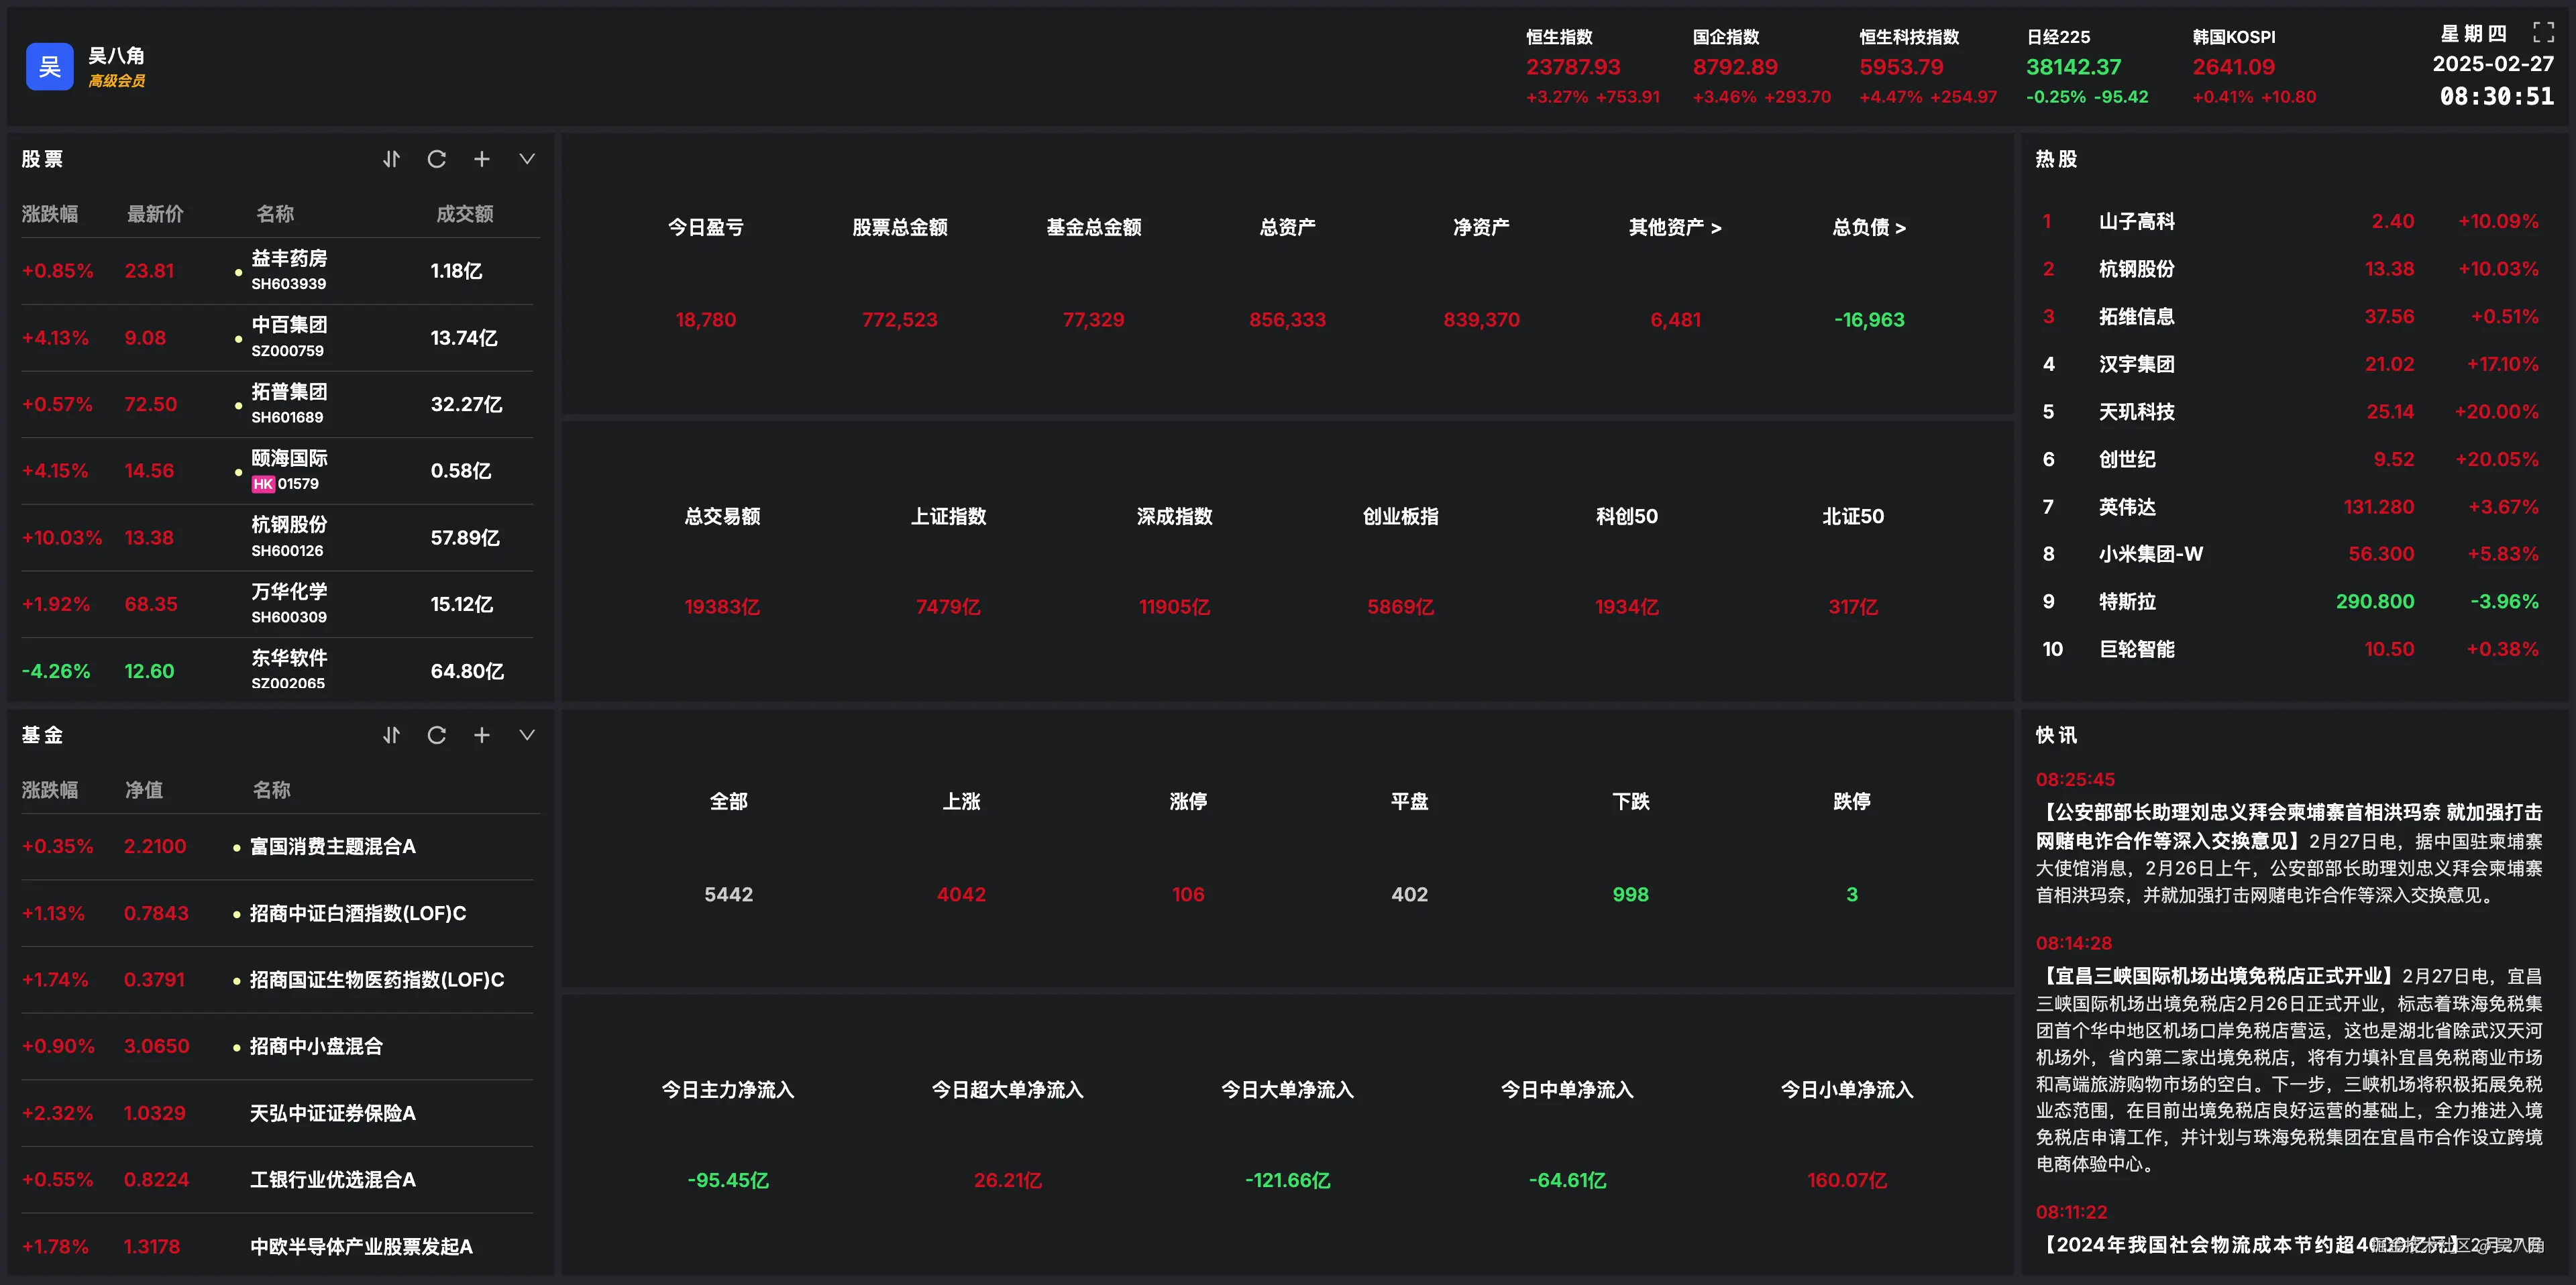Open 总负债 details link
The image size is (2576, 1285).
1868,228
